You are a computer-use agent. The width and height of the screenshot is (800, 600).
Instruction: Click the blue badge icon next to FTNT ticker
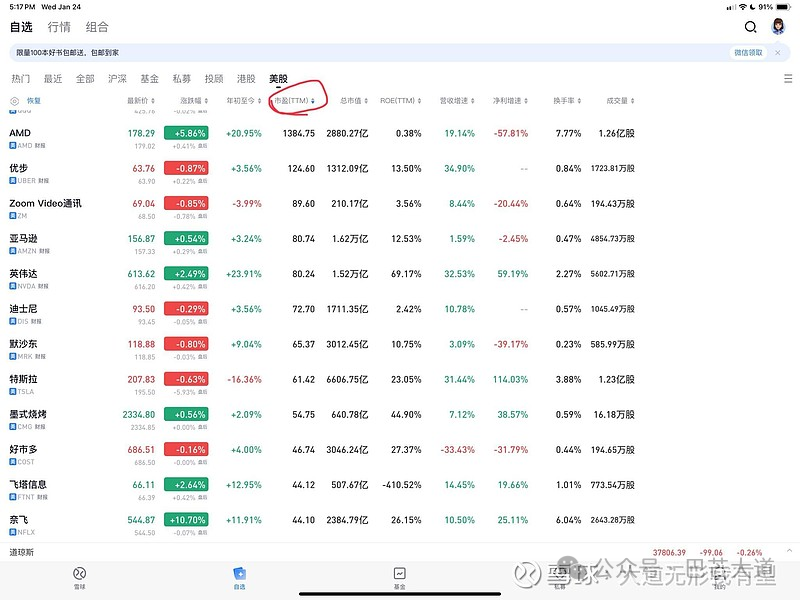coord(13,497)
